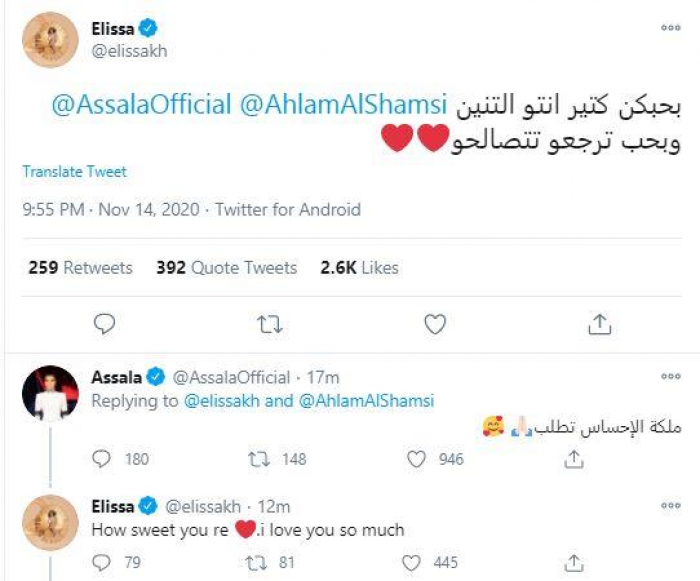The height and width of the screenshot is (581, 700).
Task: Share Elissa's 'How sweet' reply
Action: pyautogui.click(x=574, y=563)
